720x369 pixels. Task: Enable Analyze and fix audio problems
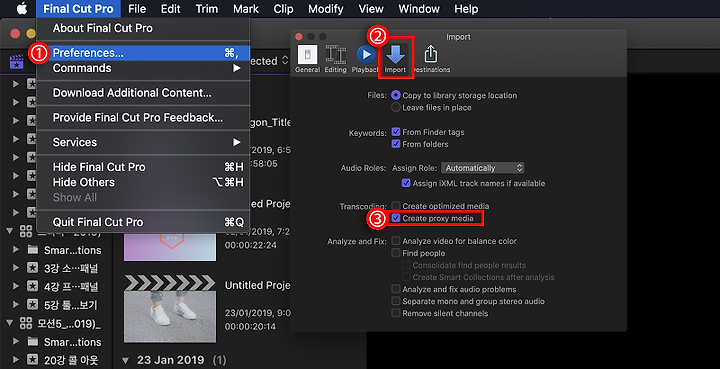[396, 289]
